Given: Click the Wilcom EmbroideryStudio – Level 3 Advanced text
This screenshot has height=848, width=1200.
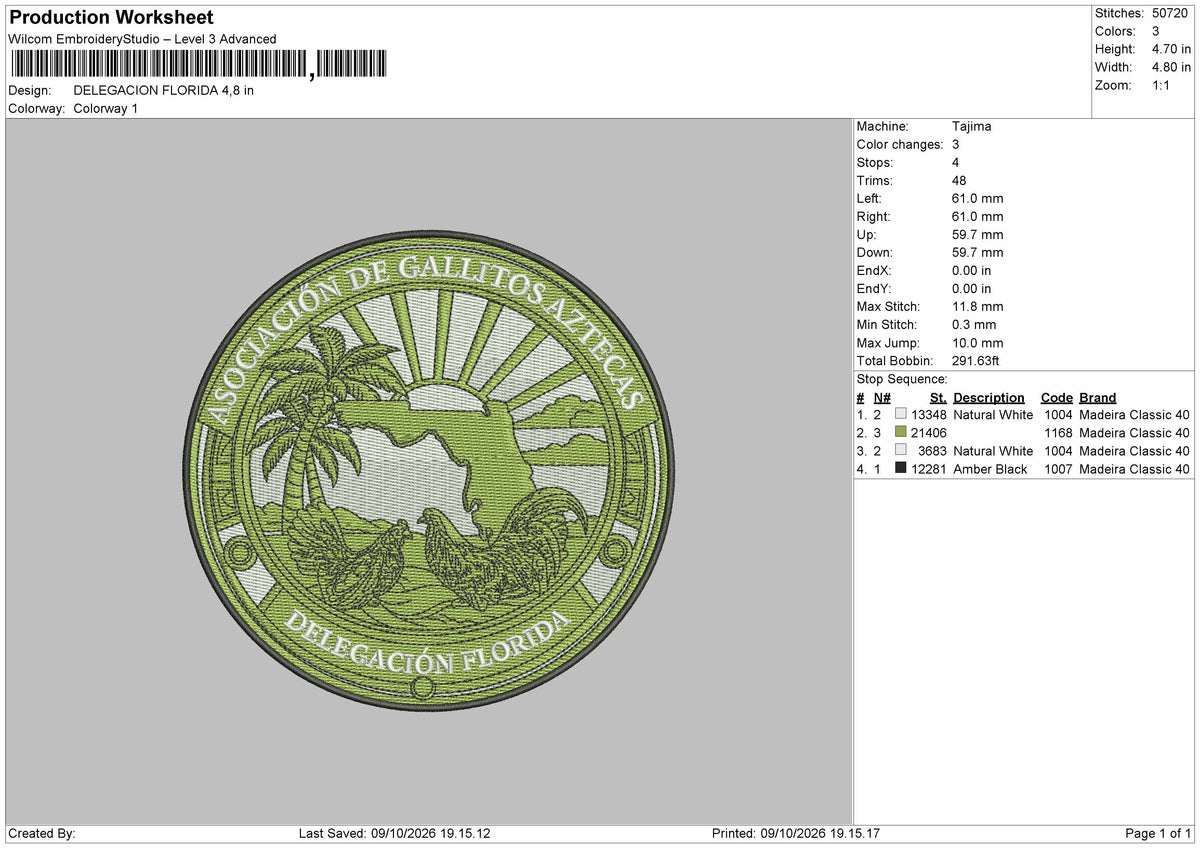Looking at the screenshot, I should coord(142,39).
